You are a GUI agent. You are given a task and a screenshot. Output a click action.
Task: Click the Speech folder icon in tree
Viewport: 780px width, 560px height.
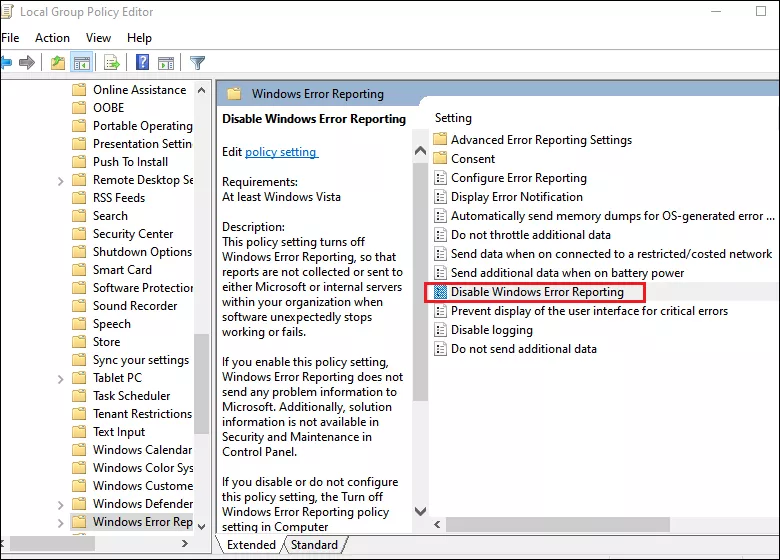click(x=79, y=324)
